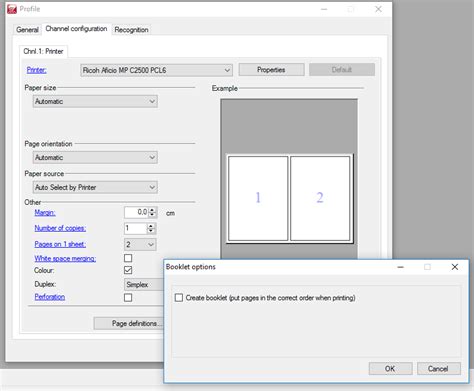Increase number of copies with up arrow
The width and height of the screenshot is (474, 391).
pyautogui.click(x=151, y=226)
